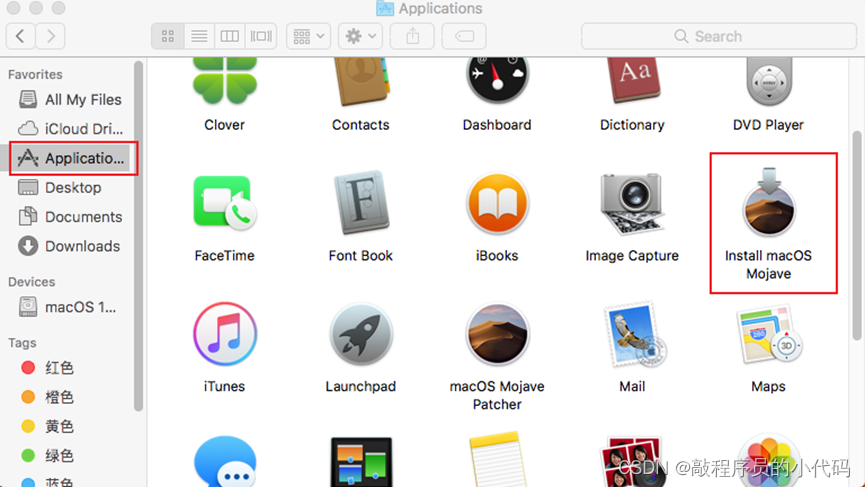Select All My Files in sidebar
Image resolution: width=865 pixels, height=487 pixels.
(70, 100)
